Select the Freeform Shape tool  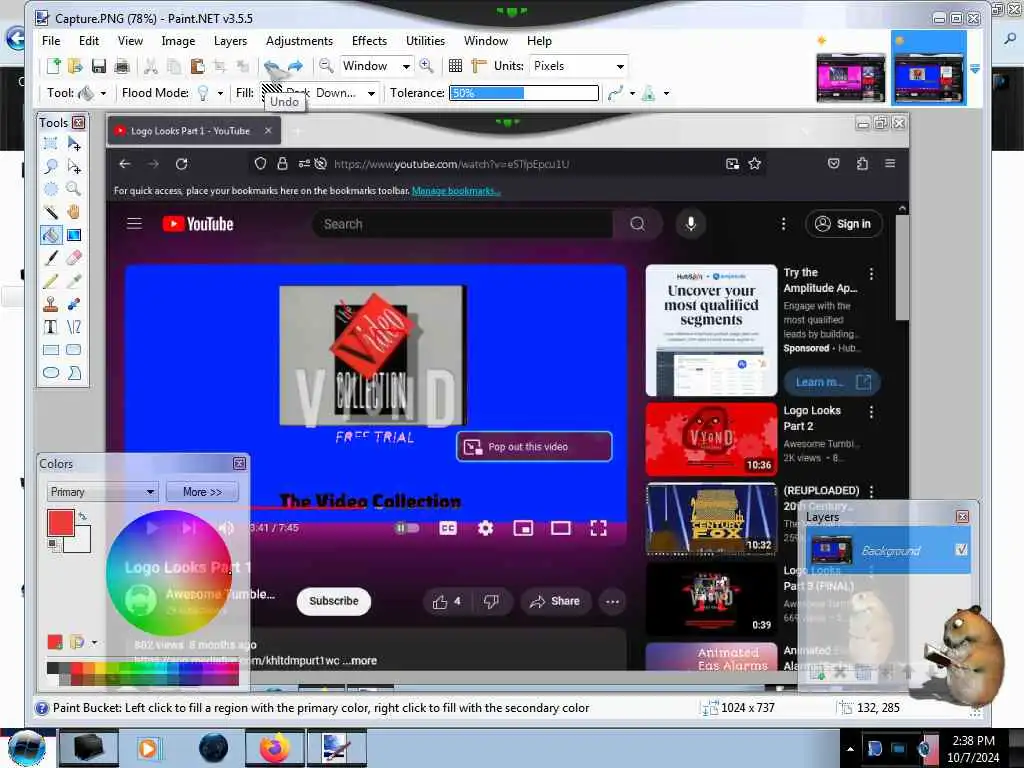pyautogui.click(x=74, y=373)
